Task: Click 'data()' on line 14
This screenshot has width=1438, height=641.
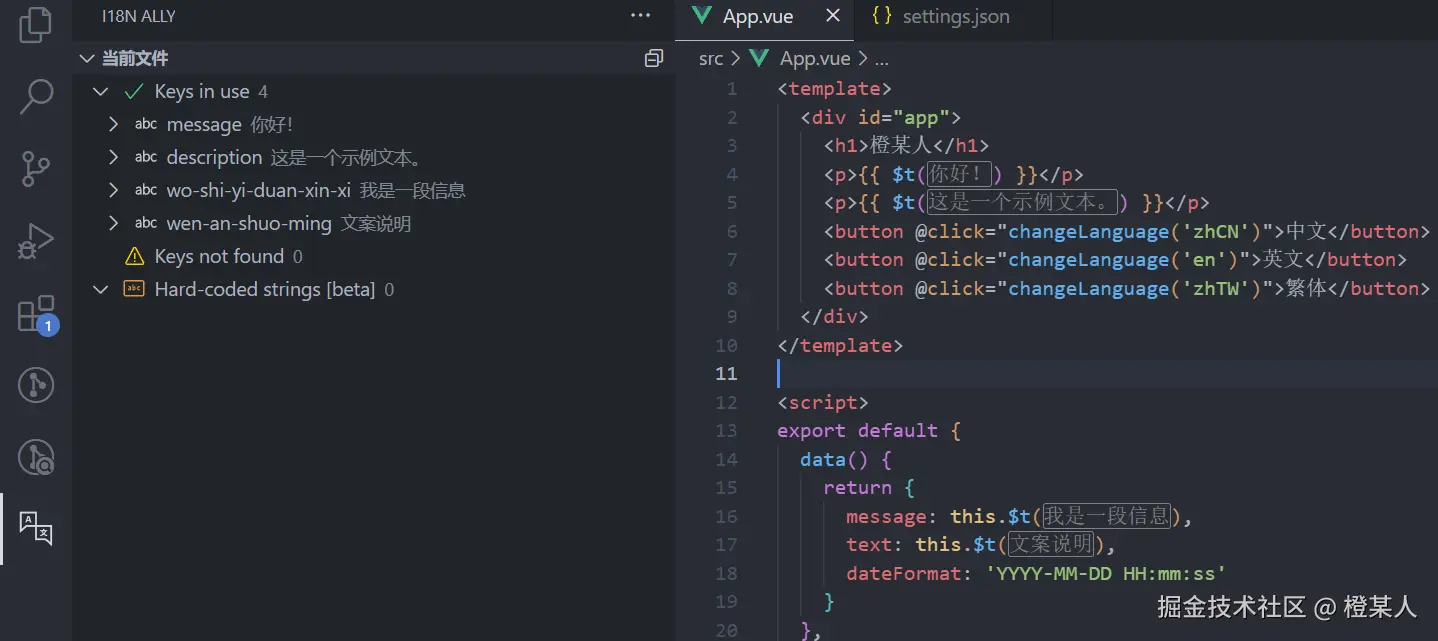Action: tap(834, 460)
